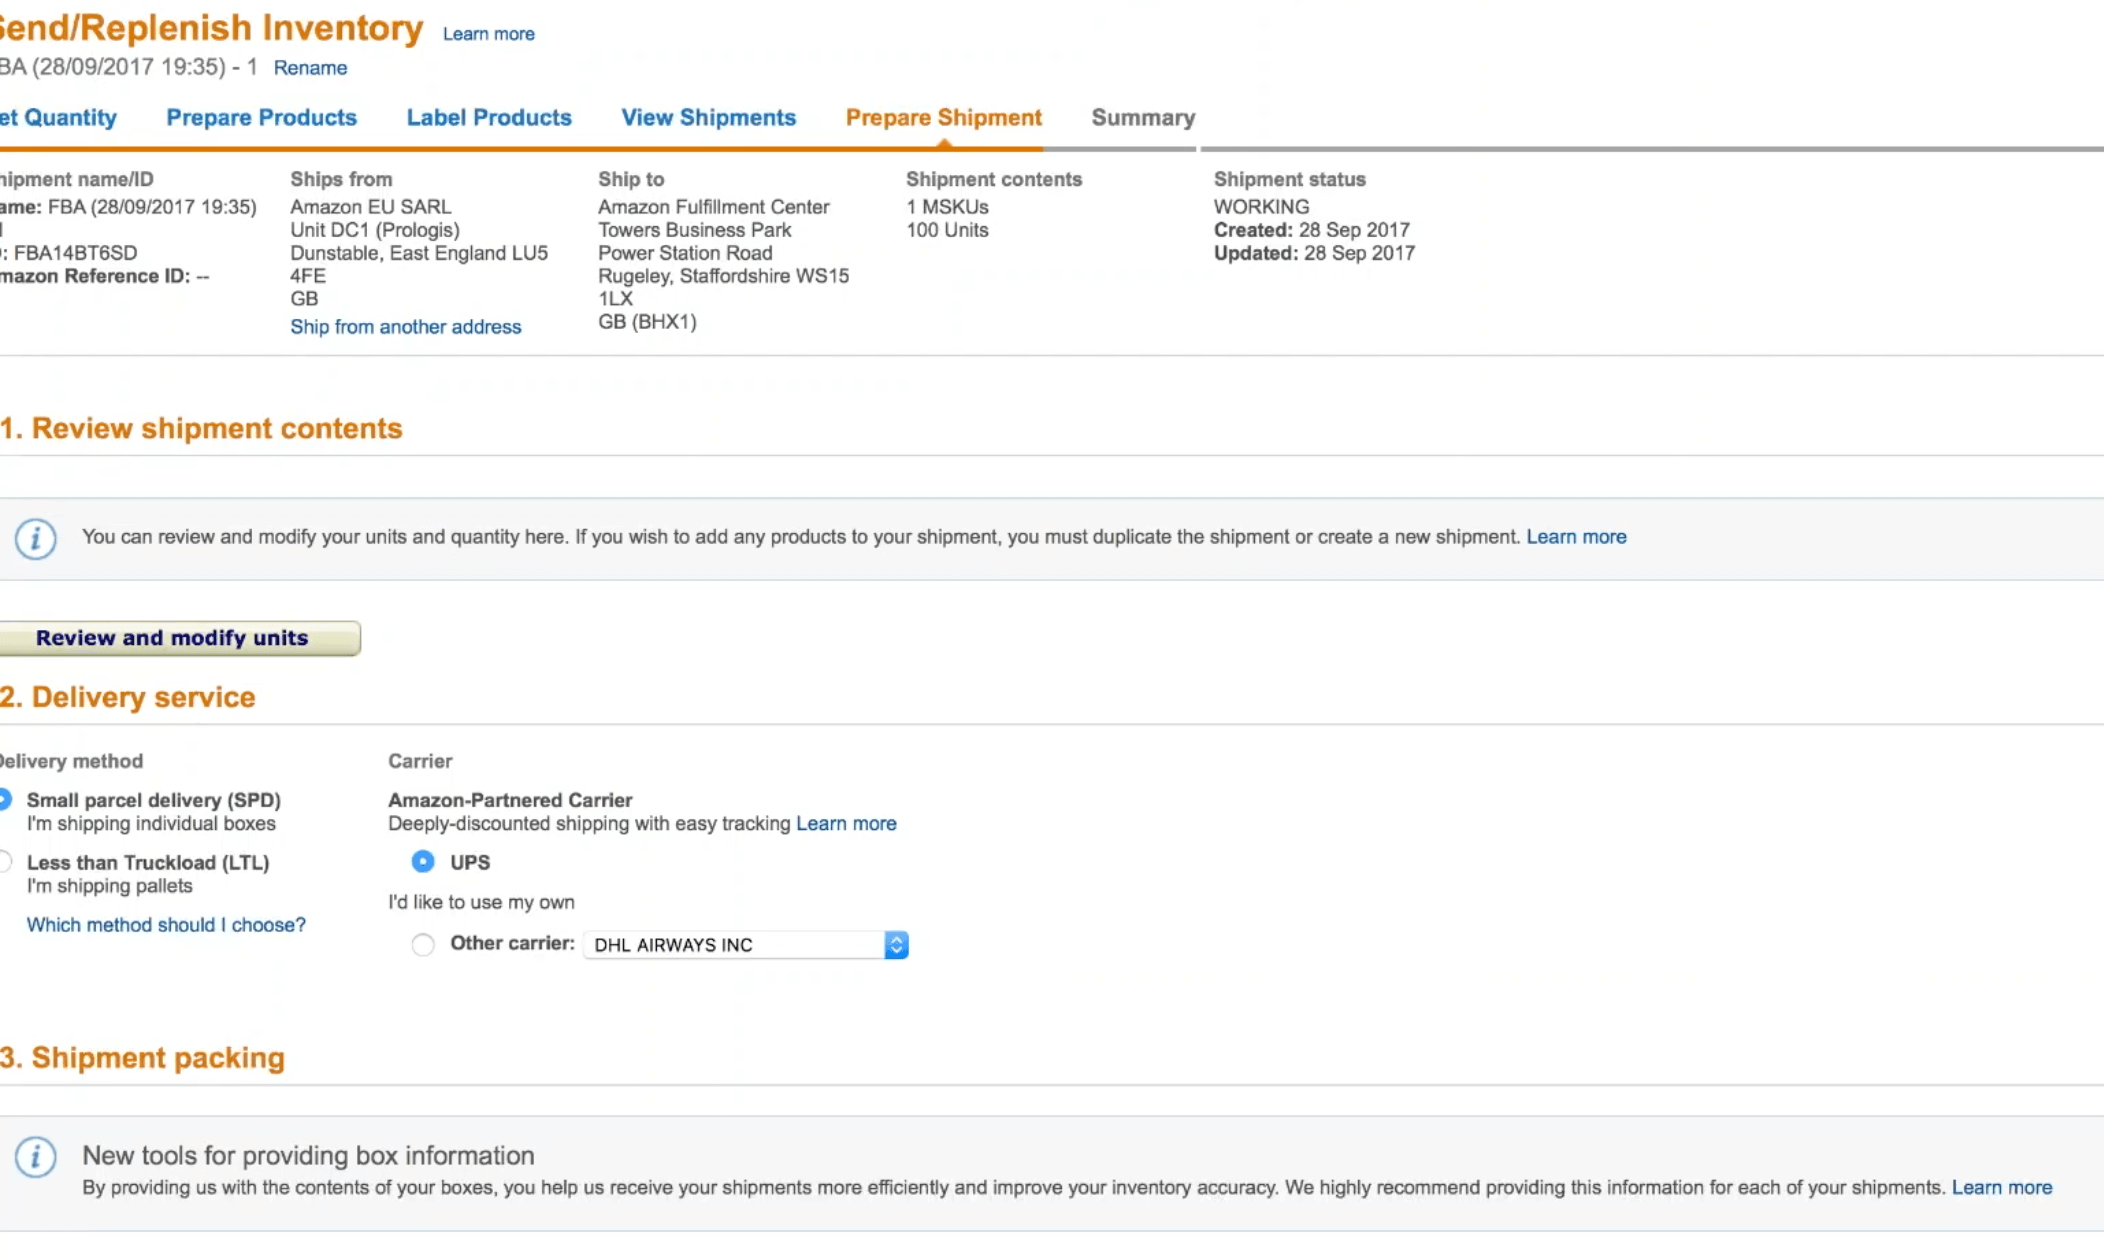
Task: Rename the FBA shipment
Action: [310, 66]
